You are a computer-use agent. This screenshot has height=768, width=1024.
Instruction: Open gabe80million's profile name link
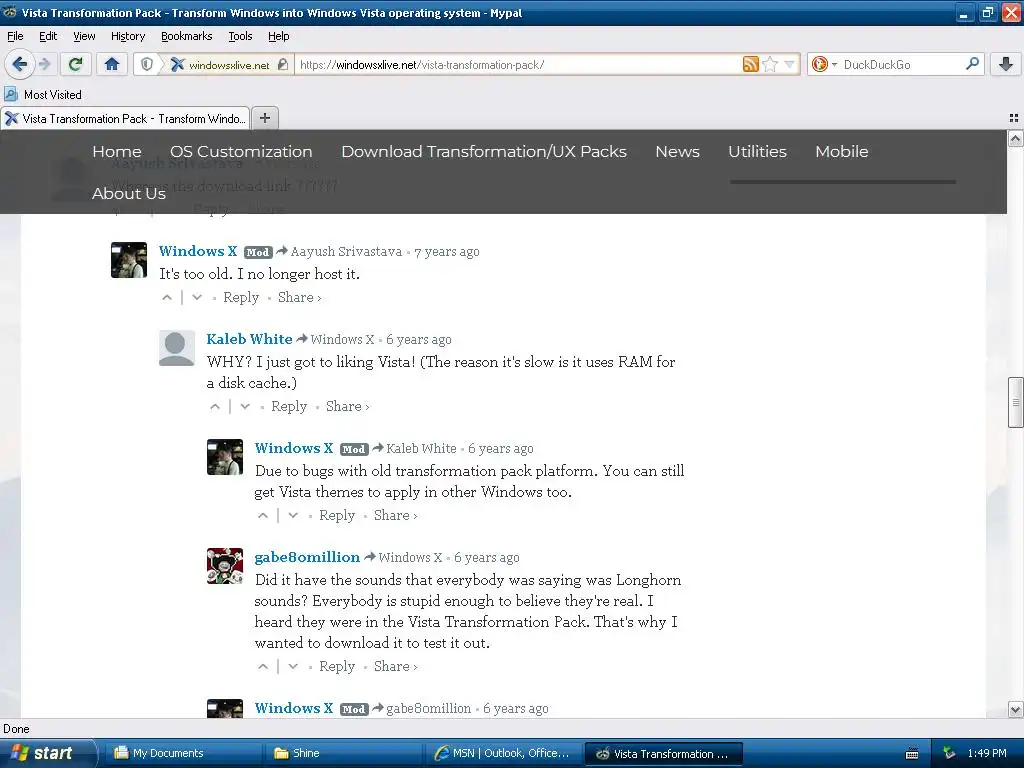click(x=307, y=557)
